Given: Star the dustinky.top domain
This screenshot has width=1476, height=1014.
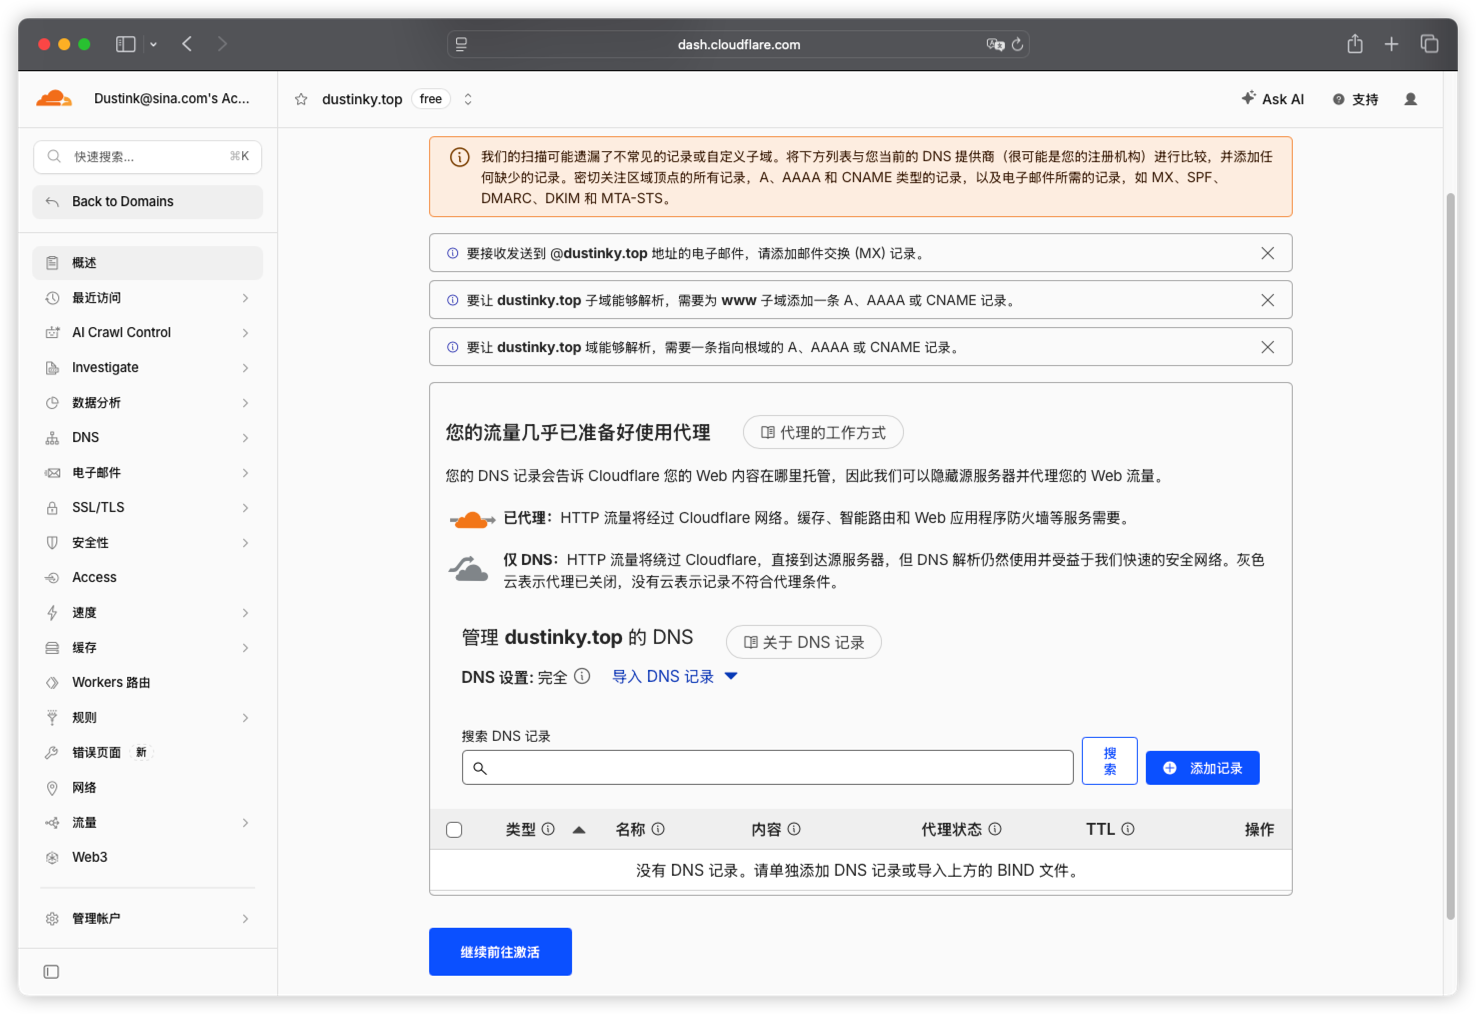Looking at the screenshot, I should 301,99.
